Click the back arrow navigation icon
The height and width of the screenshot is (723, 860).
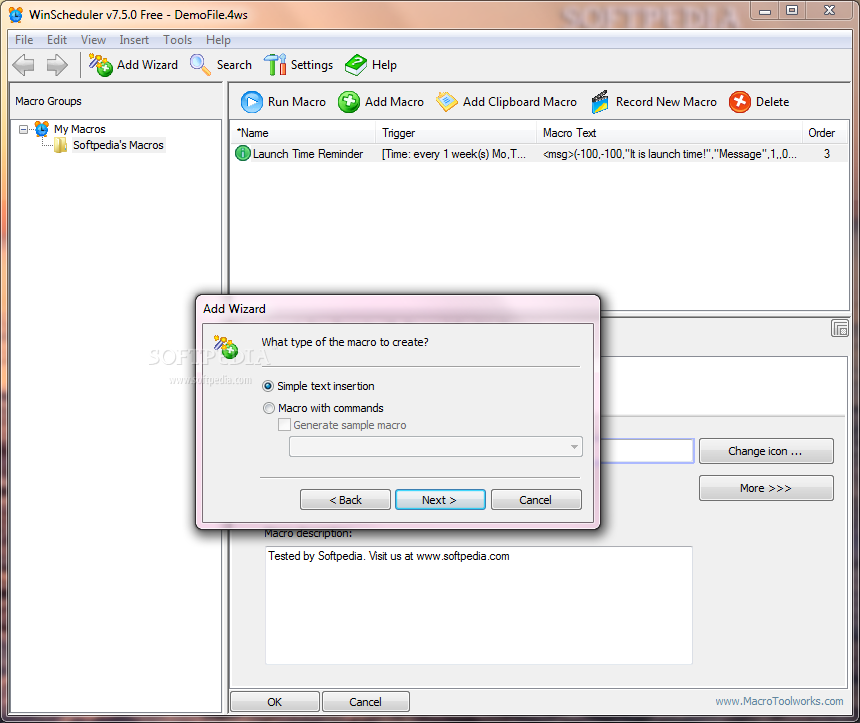[24, 65]
